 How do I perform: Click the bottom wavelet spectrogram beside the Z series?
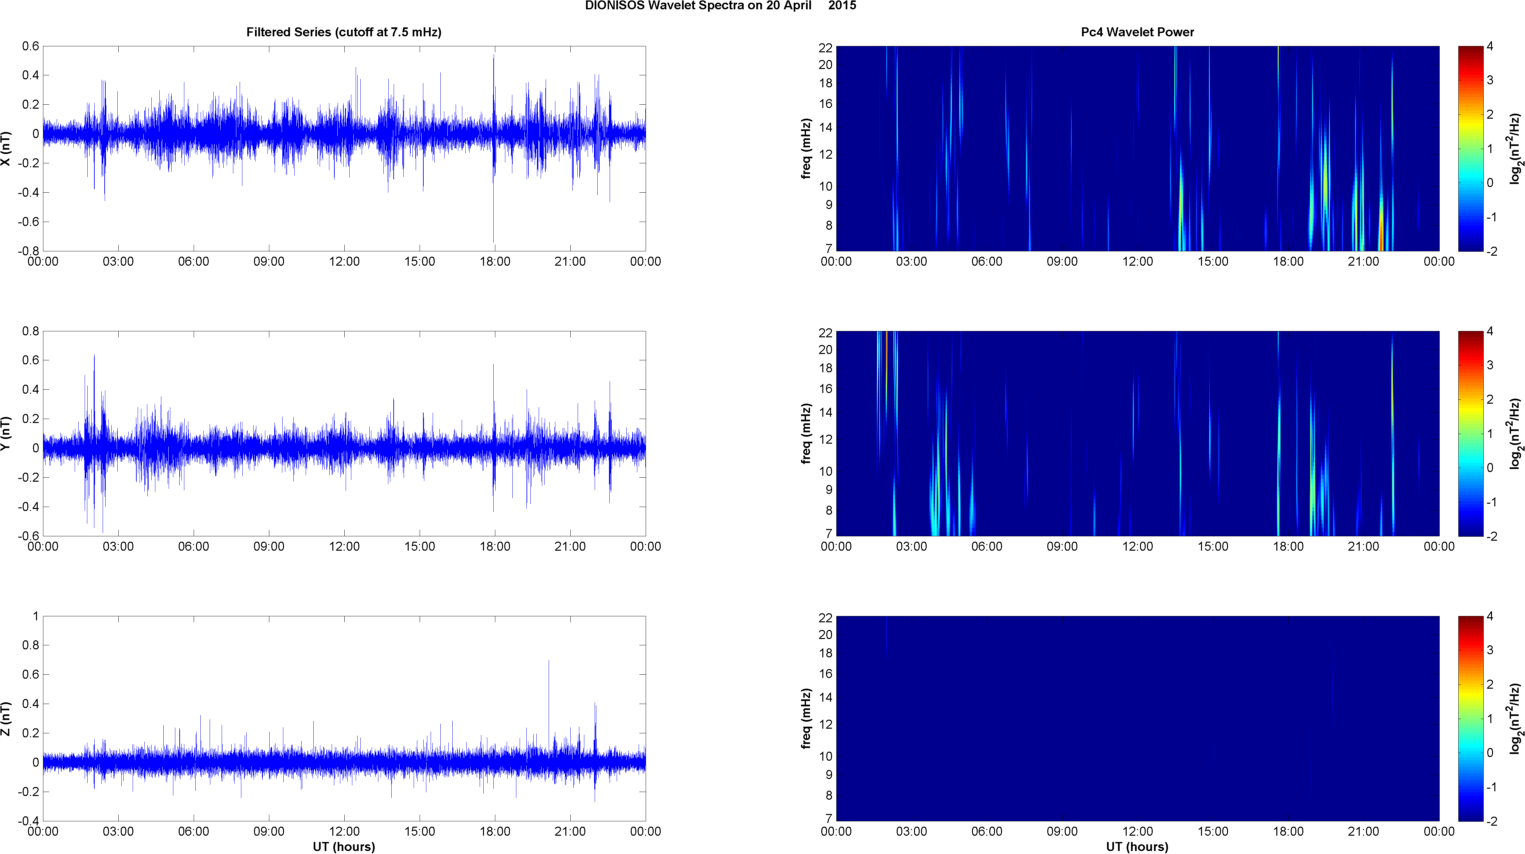point(1137,718)
